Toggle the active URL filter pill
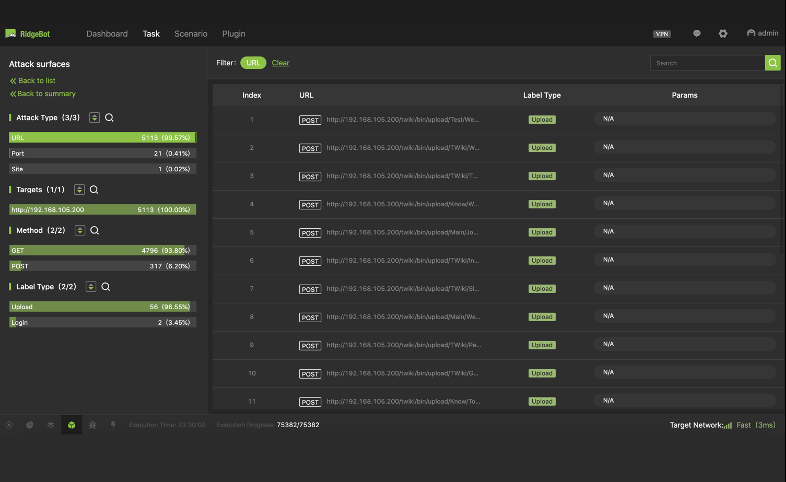 [253, 63]
